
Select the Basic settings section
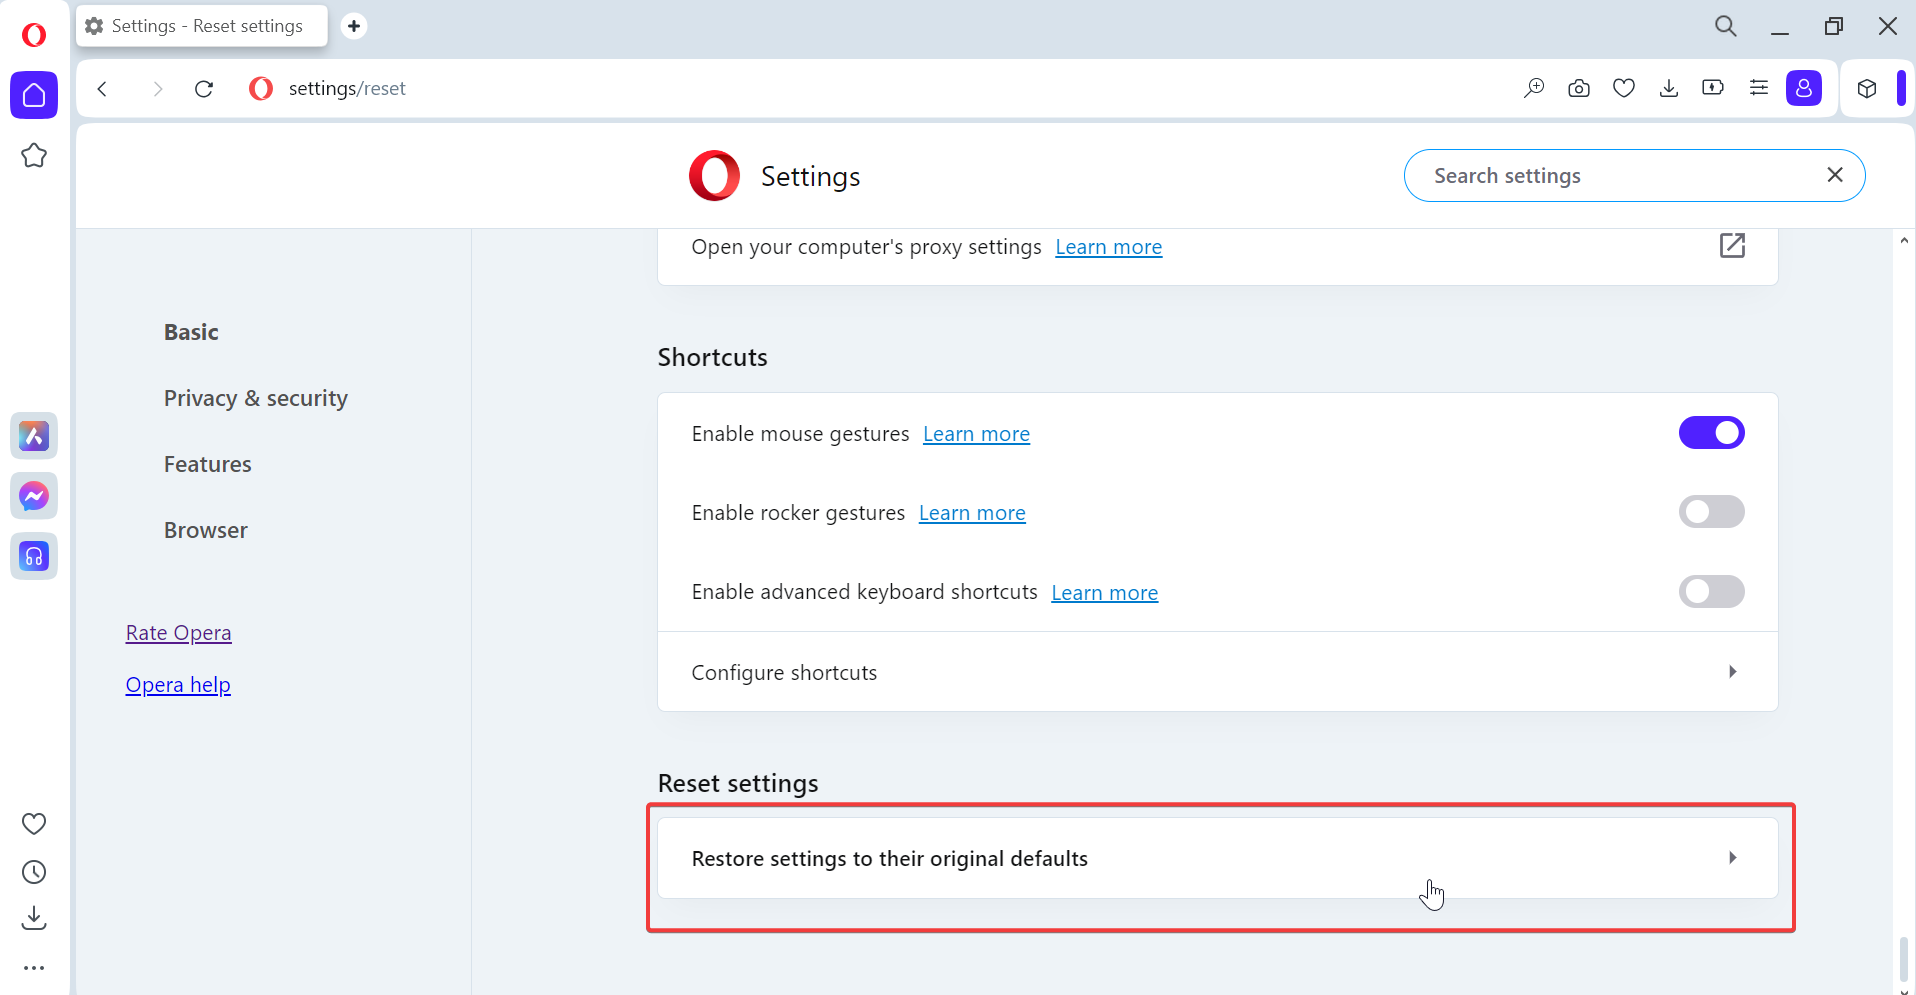[x=191, y=332]
